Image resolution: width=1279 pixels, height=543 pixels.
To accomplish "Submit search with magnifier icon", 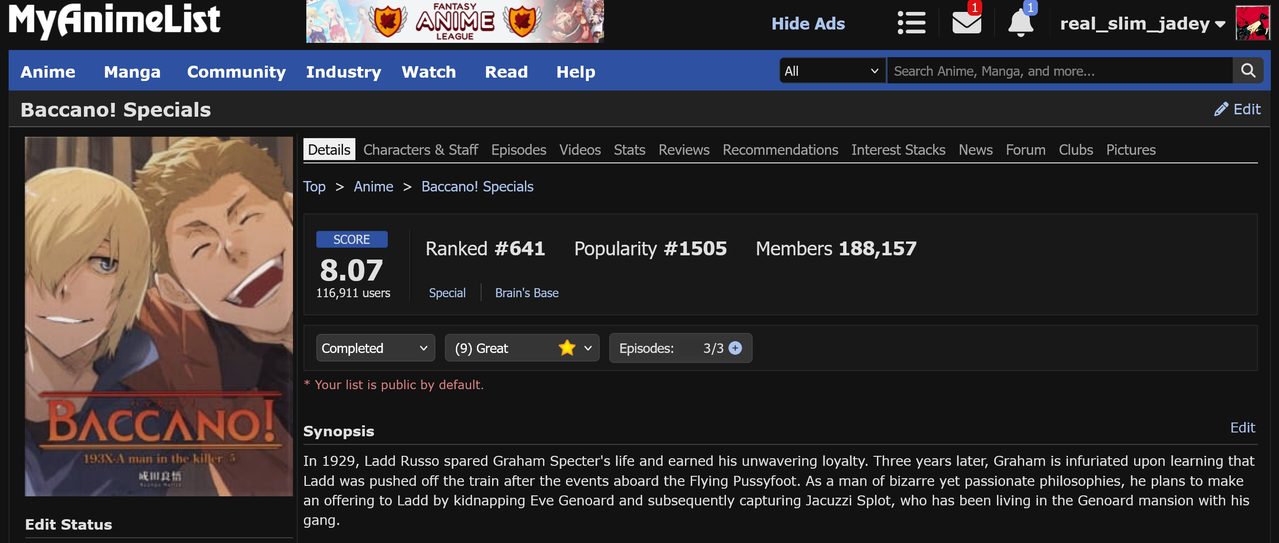I will 1248,71.
